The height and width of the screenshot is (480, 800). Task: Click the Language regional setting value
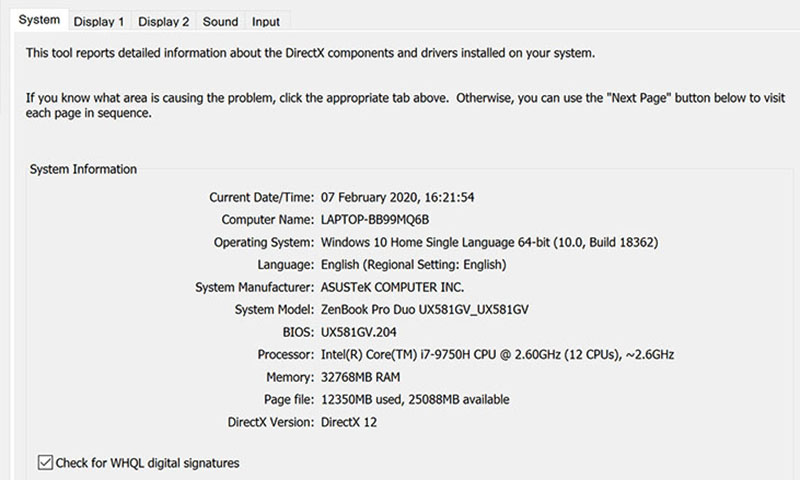click(x=413, y=265)
